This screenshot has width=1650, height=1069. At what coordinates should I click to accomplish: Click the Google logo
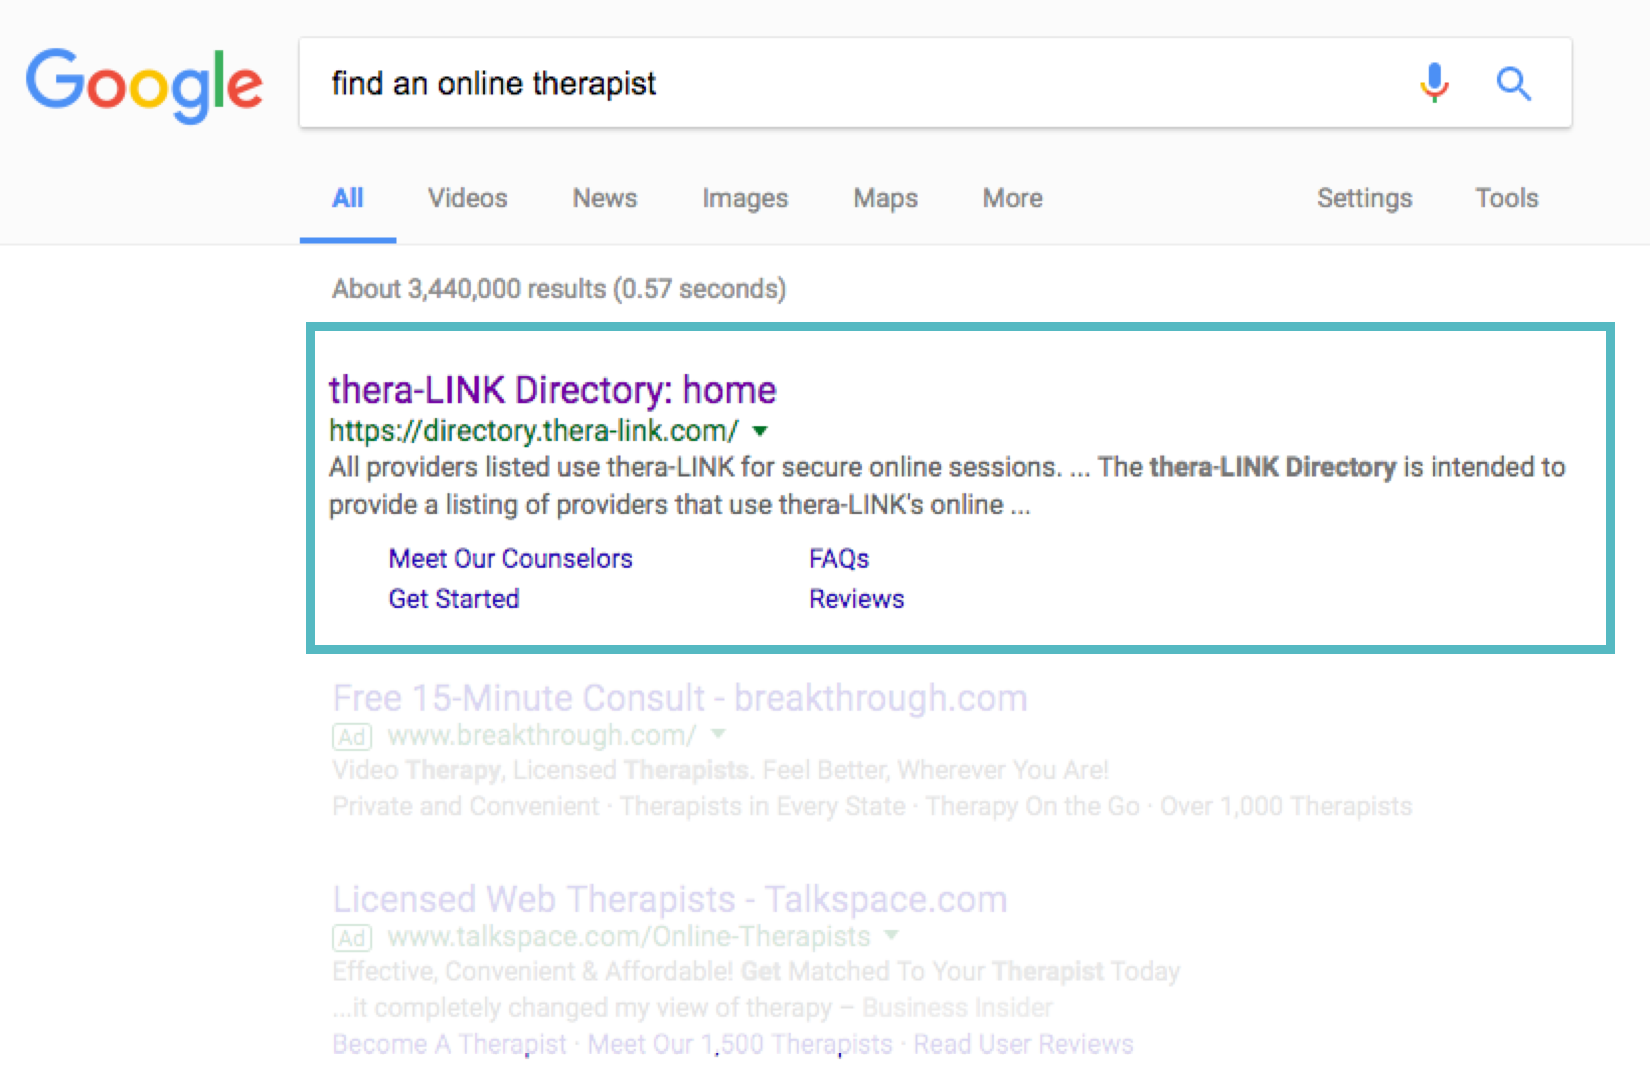click(x=144, y=85)
